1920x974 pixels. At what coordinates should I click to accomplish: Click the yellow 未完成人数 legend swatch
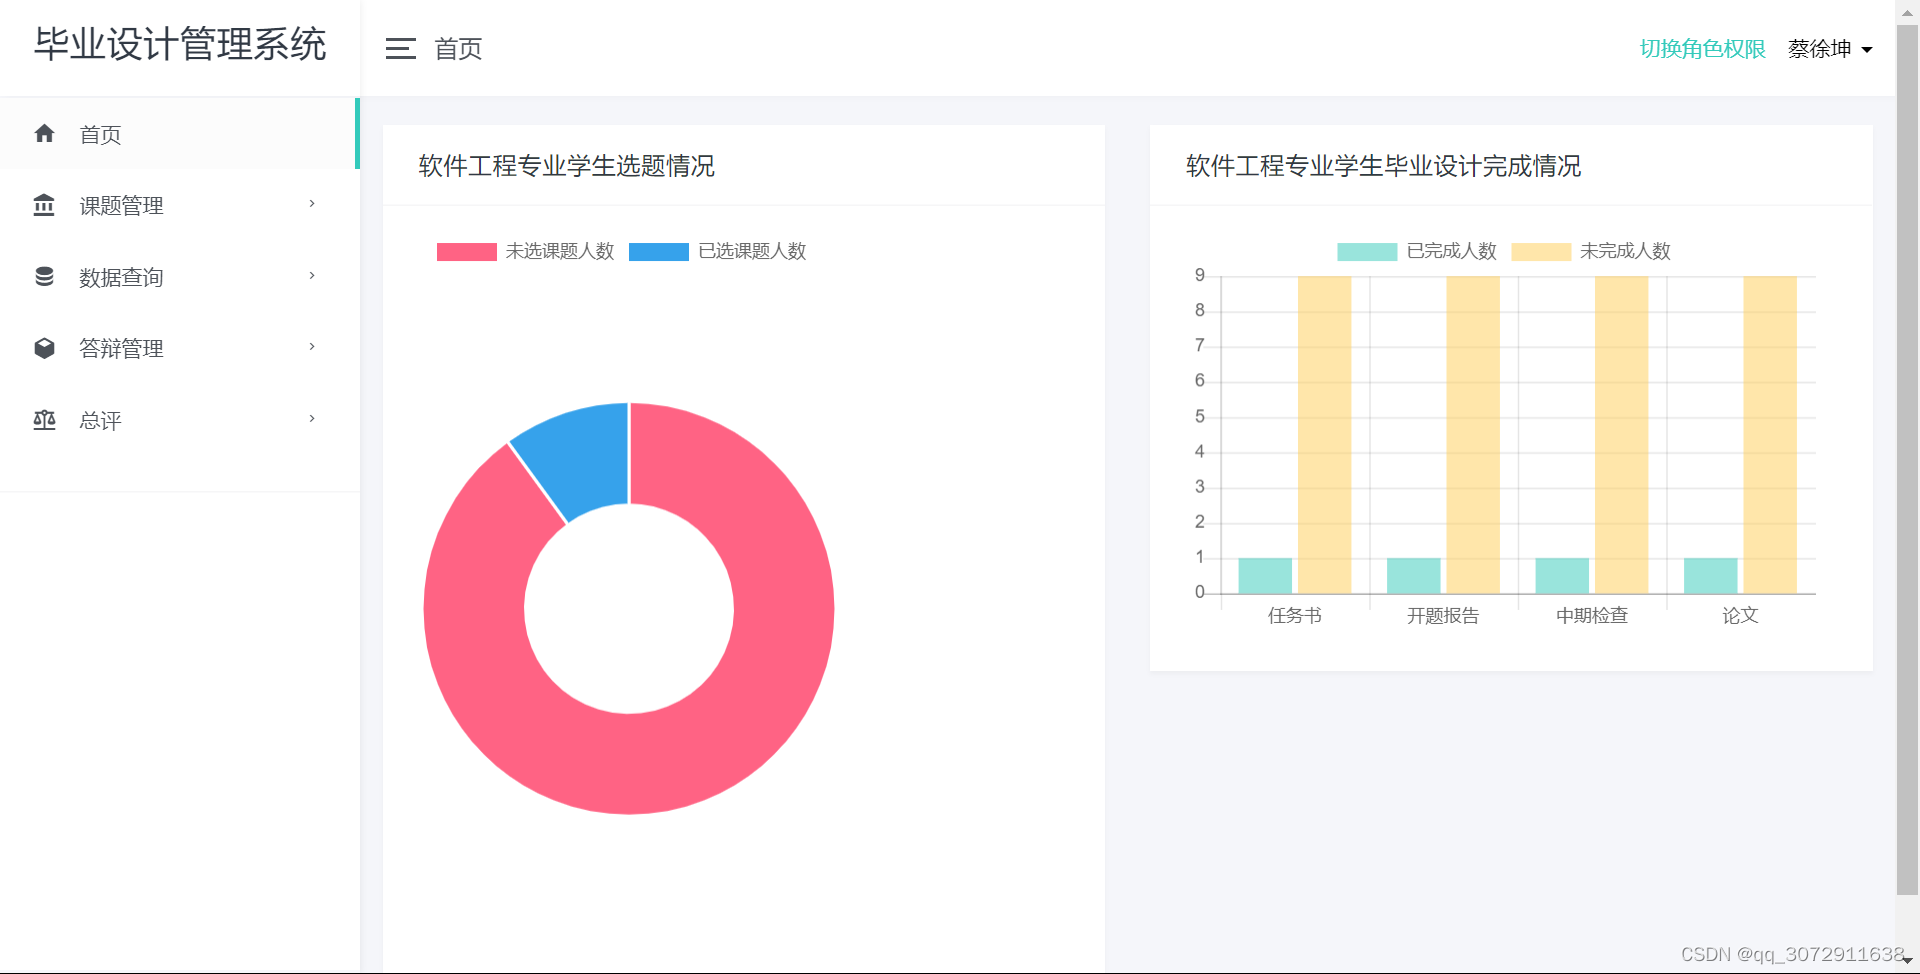click(x=1541, y=252)
